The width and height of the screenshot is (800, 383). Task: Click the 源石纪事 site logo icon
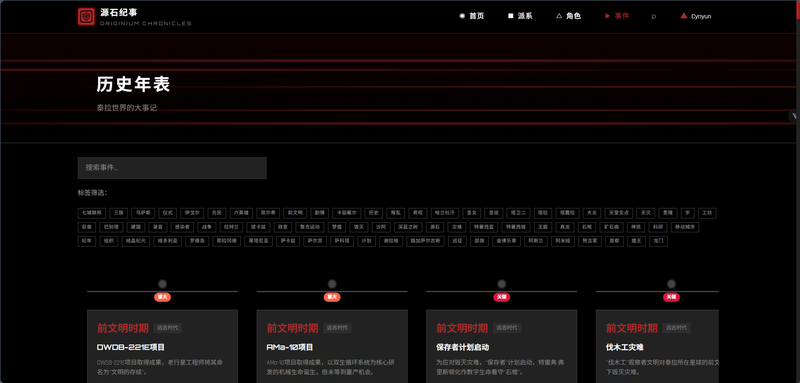(x=86, y=16)
